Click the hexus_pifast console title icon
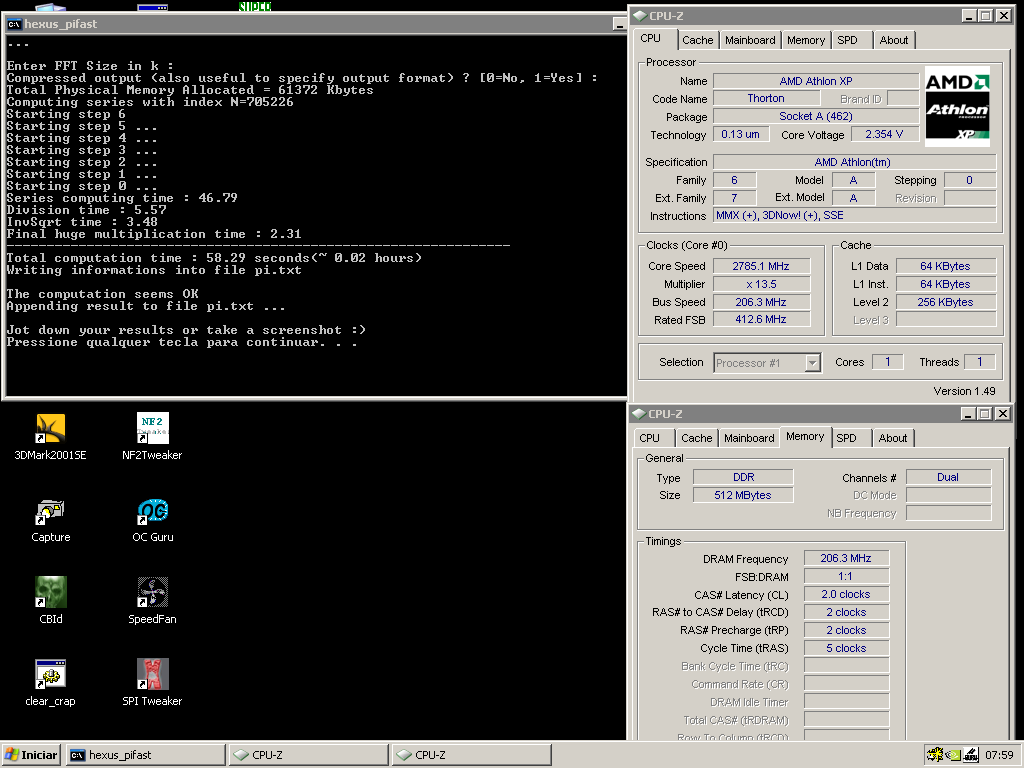1024x768 pixels. pos(14,24)
